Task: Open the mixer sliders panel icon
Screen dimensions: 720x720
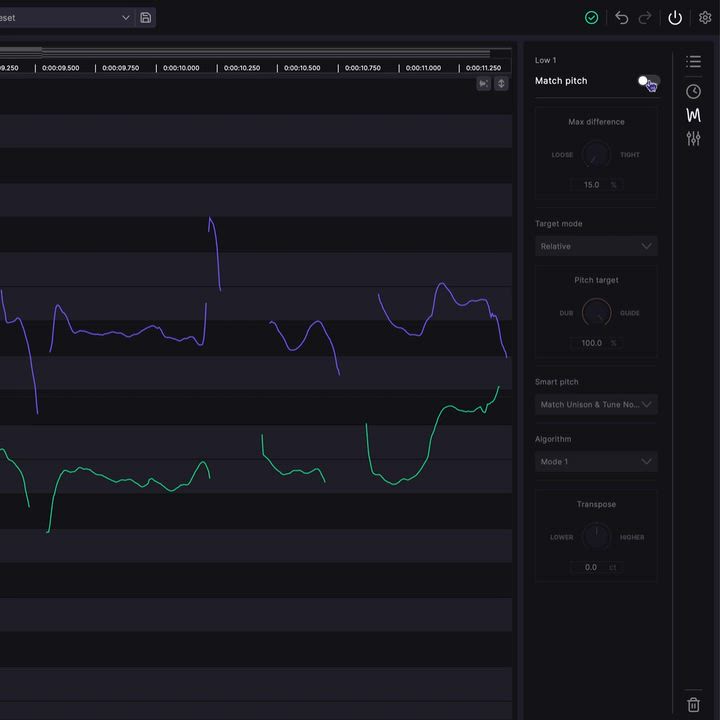Action: tap(693, 138)
